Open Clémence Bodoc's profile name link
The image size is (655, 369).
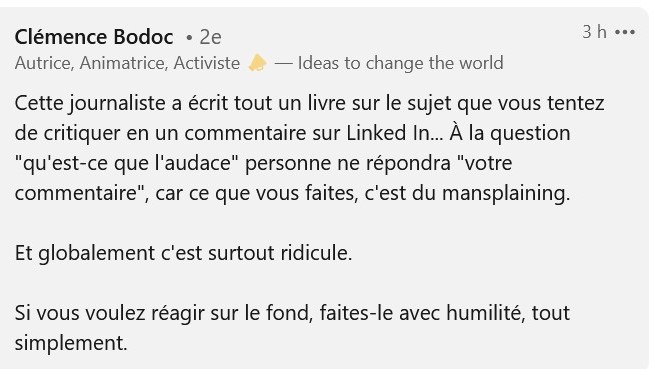(94, 37)
